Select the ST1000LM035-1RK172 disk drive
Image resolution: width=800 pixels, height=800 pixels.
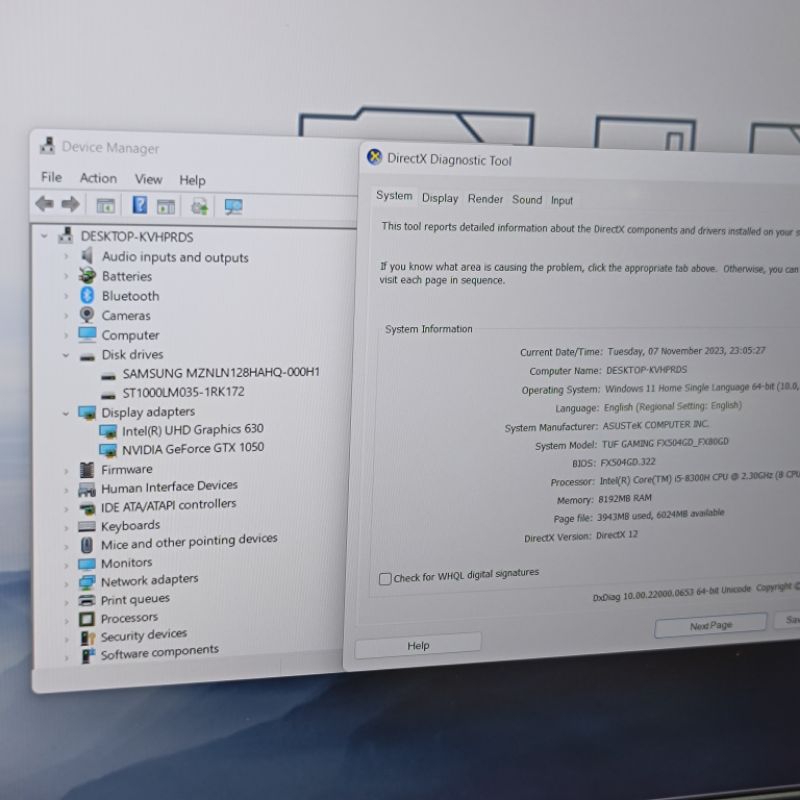[x=183, y=392]
